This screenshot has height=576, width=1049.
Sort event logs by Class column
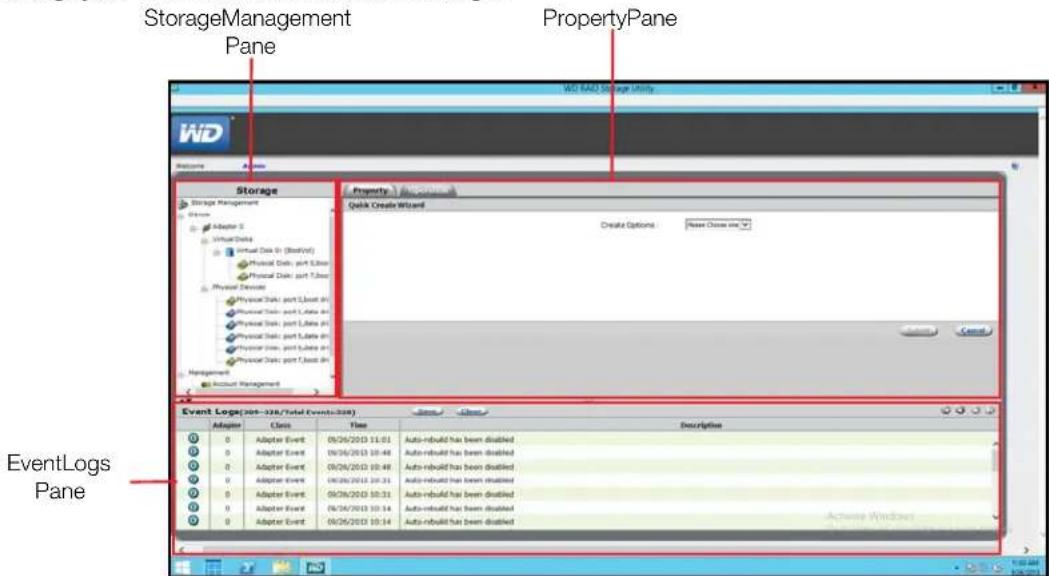click(280, 425)
